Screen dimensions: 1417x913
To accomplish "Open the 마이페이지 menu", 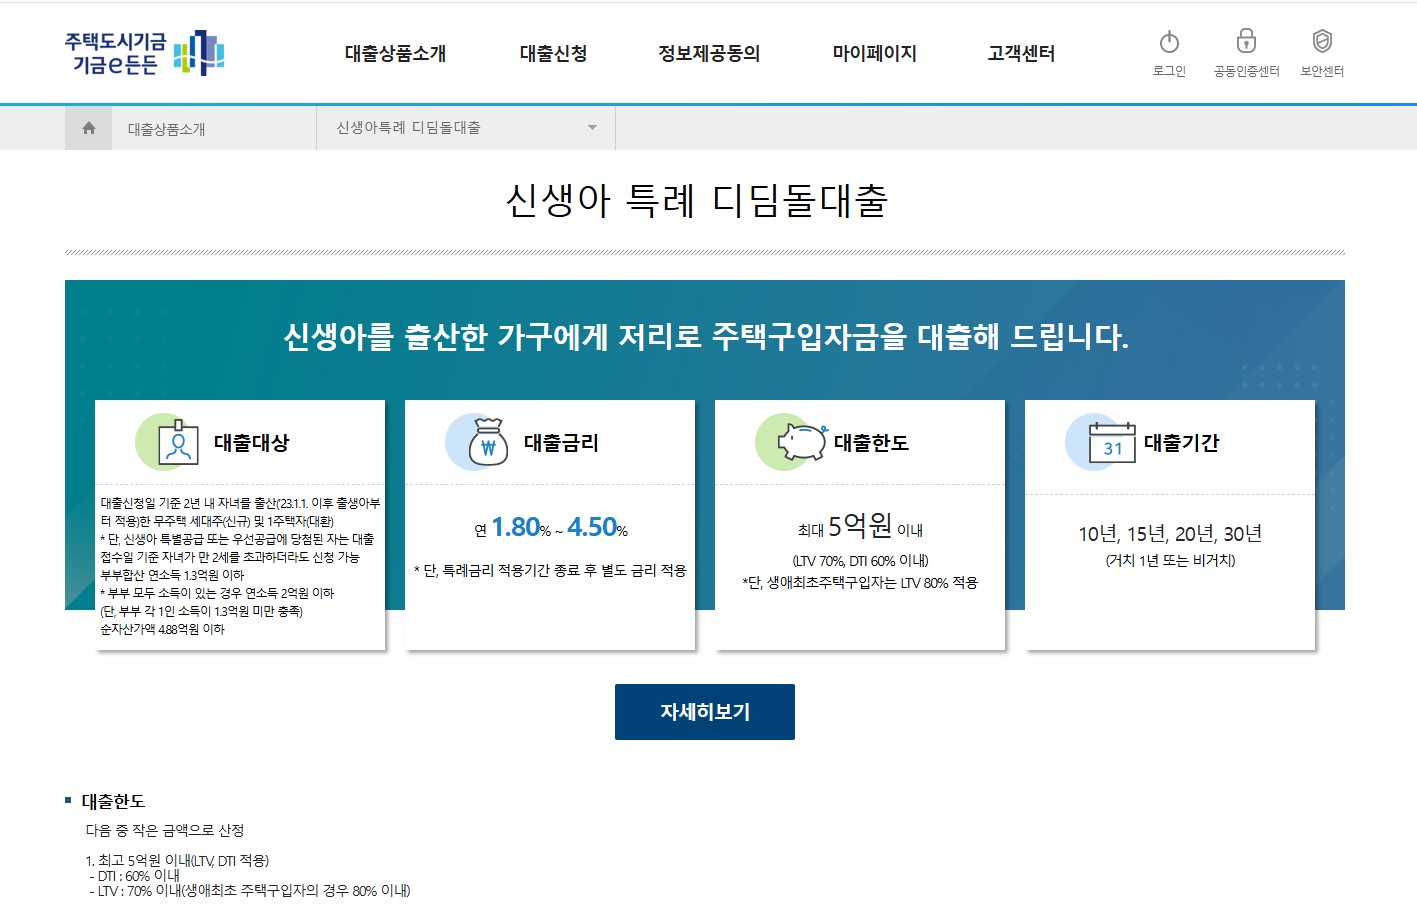I will [873, 54].
